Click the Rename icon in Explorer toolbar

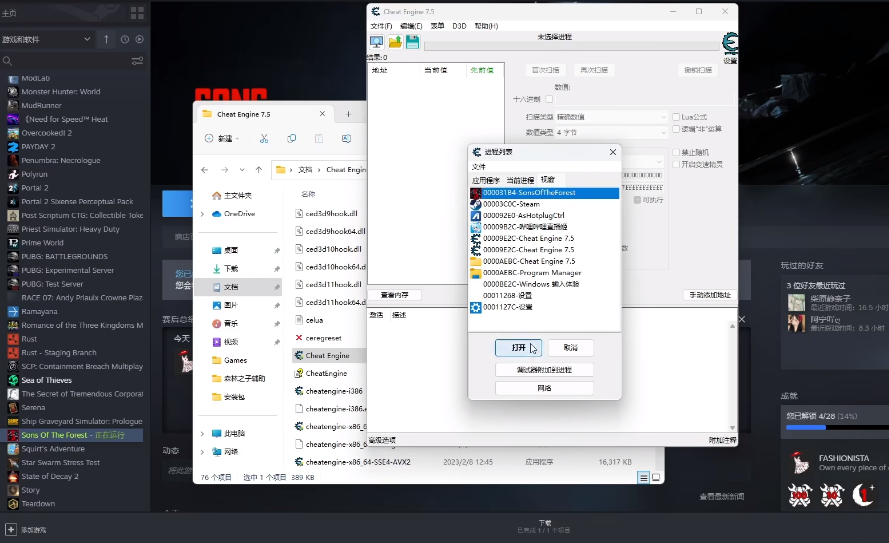[x=346, y=138]
